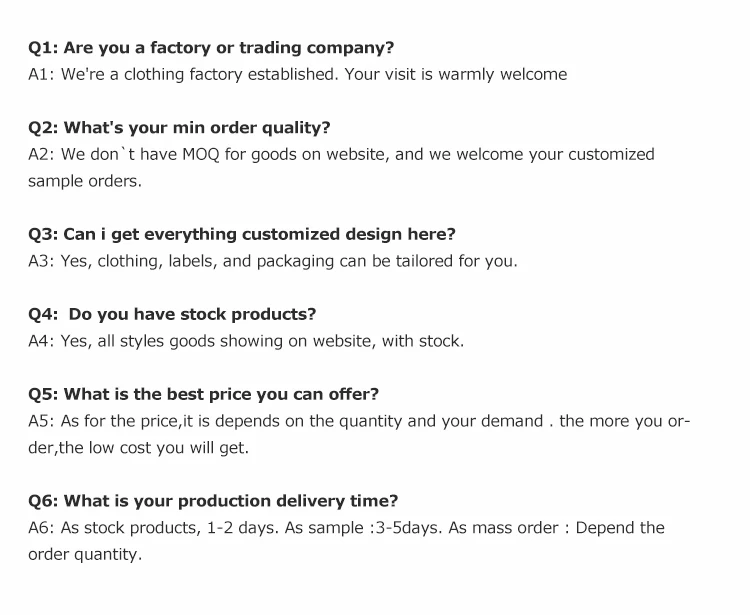Click the question "Are you a factory or trading company?"

click(x=229, y=47)
